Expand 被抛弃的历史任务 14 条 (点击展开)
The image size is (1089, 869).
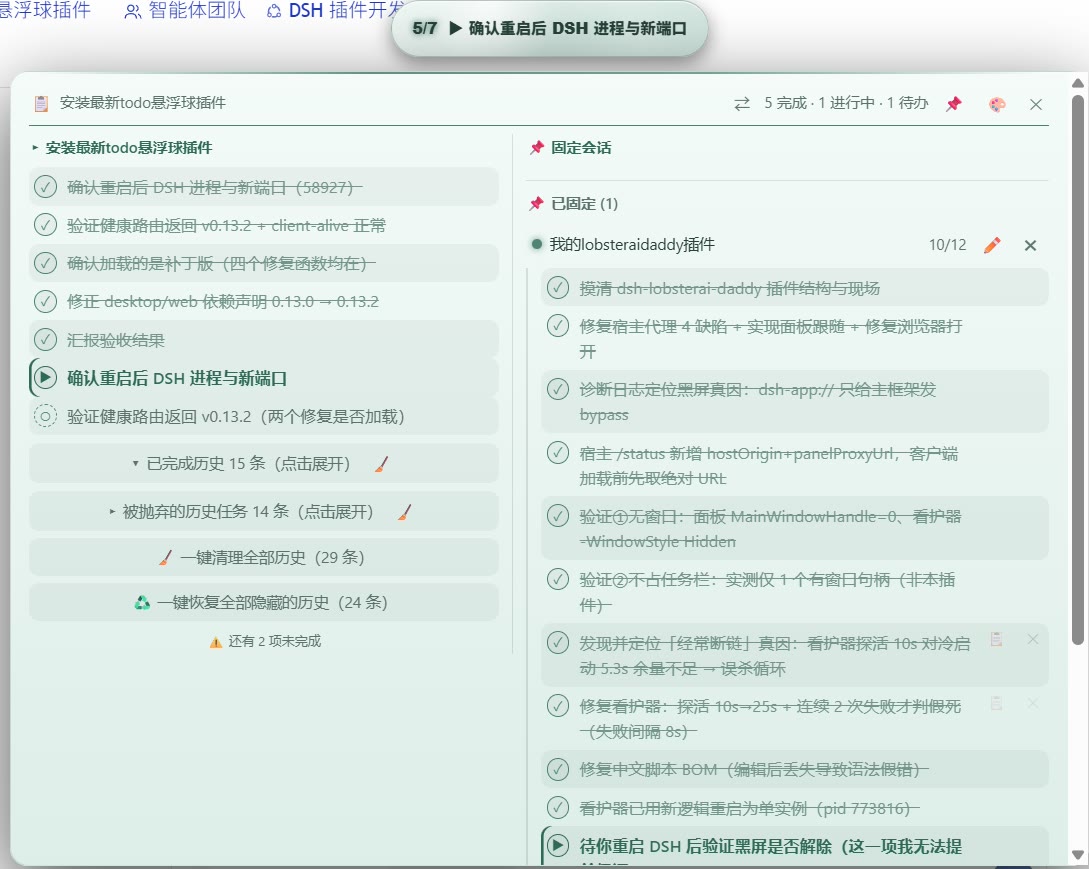click(x=264, y=512)
